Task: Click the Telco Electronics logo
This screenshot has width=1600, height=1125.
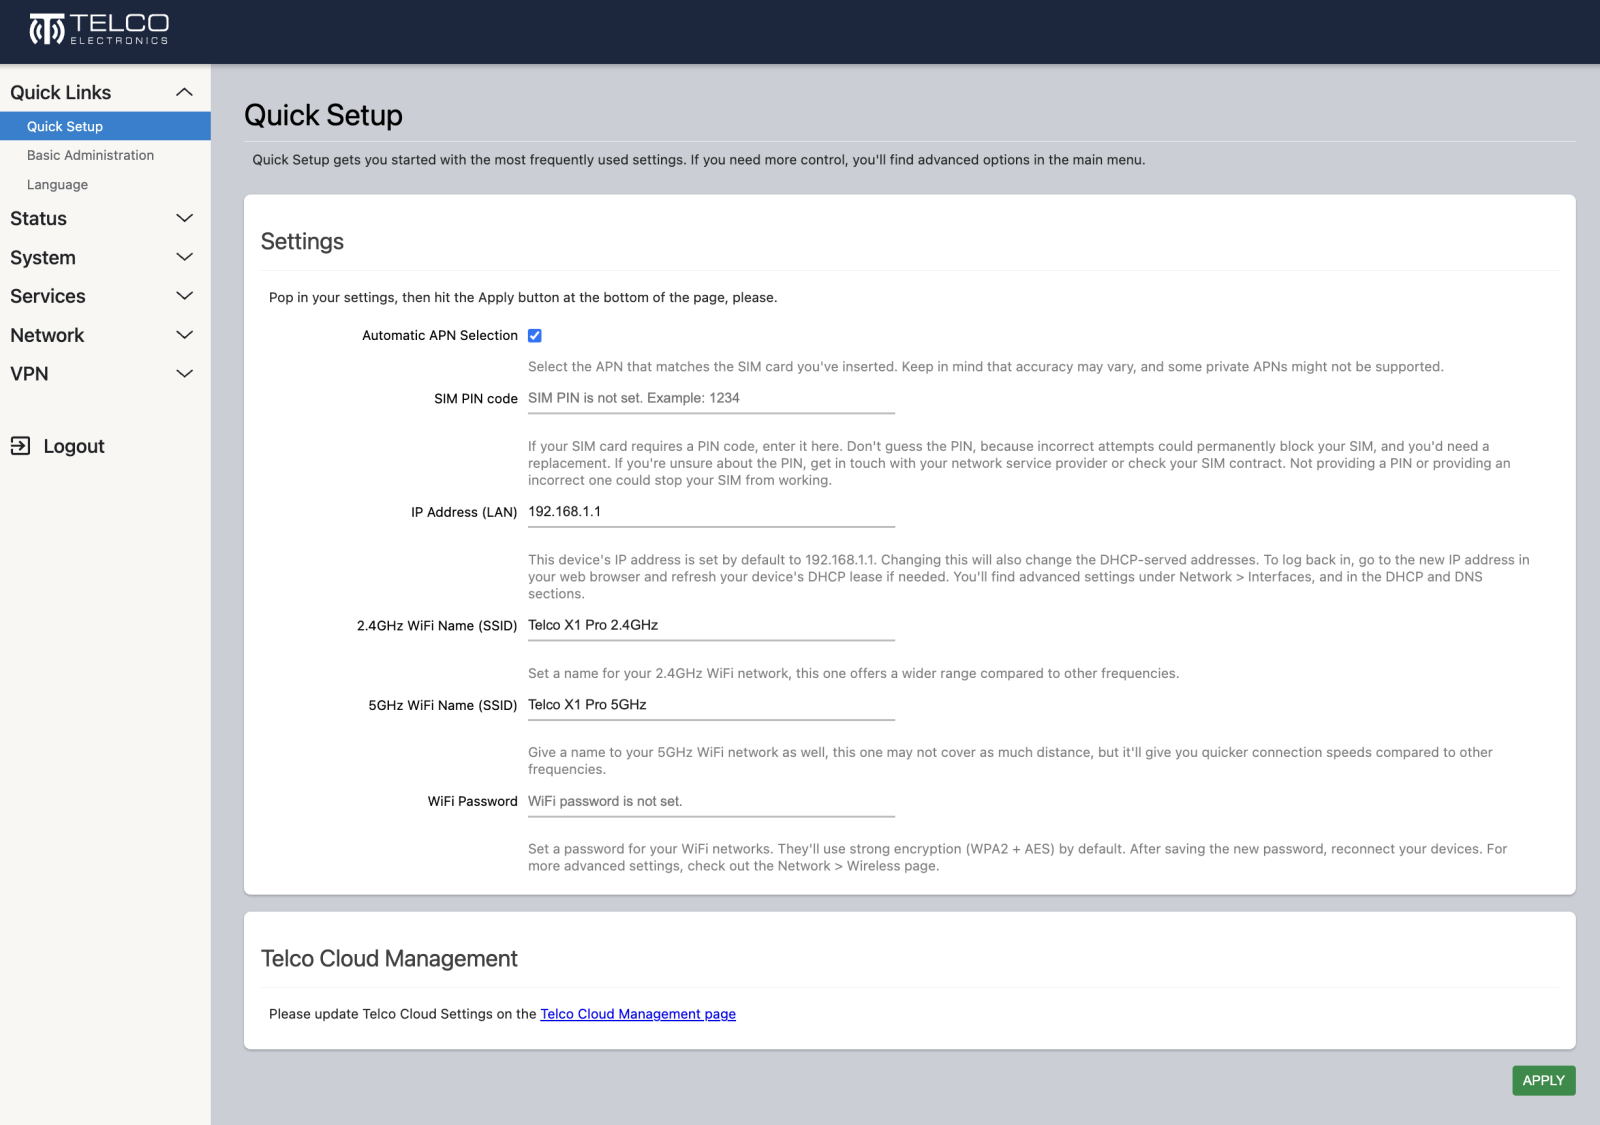Action: [x=99, y=30]
